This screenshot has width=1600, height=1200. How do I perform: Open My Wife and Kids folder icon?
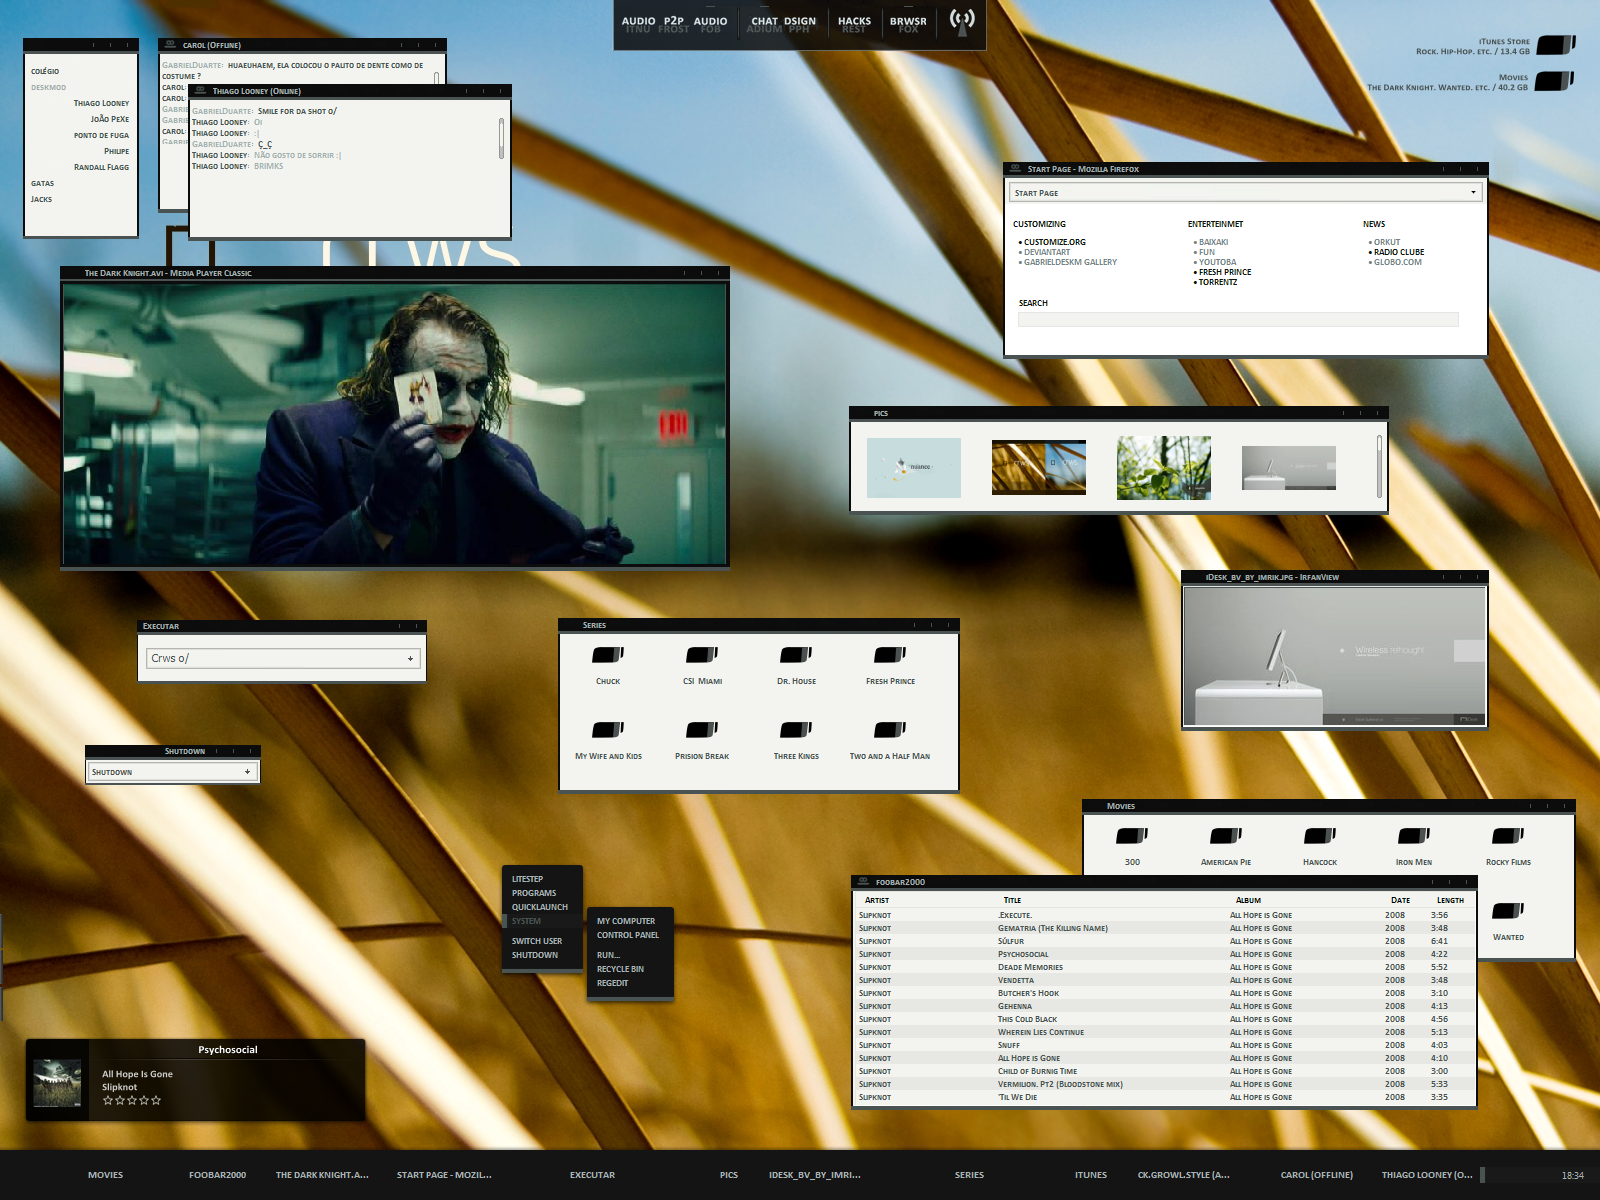pyautogui.click(x=608, y=730)
